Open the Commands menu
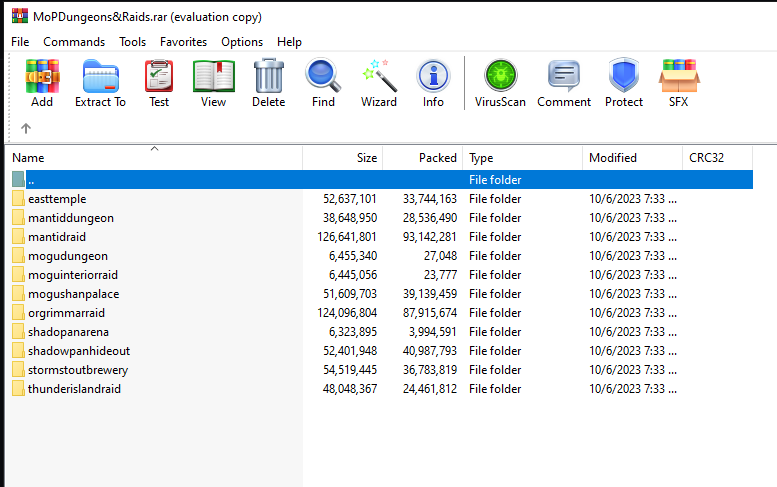The height and width of the screenshot is (487, 777). [x=74, y=42]
